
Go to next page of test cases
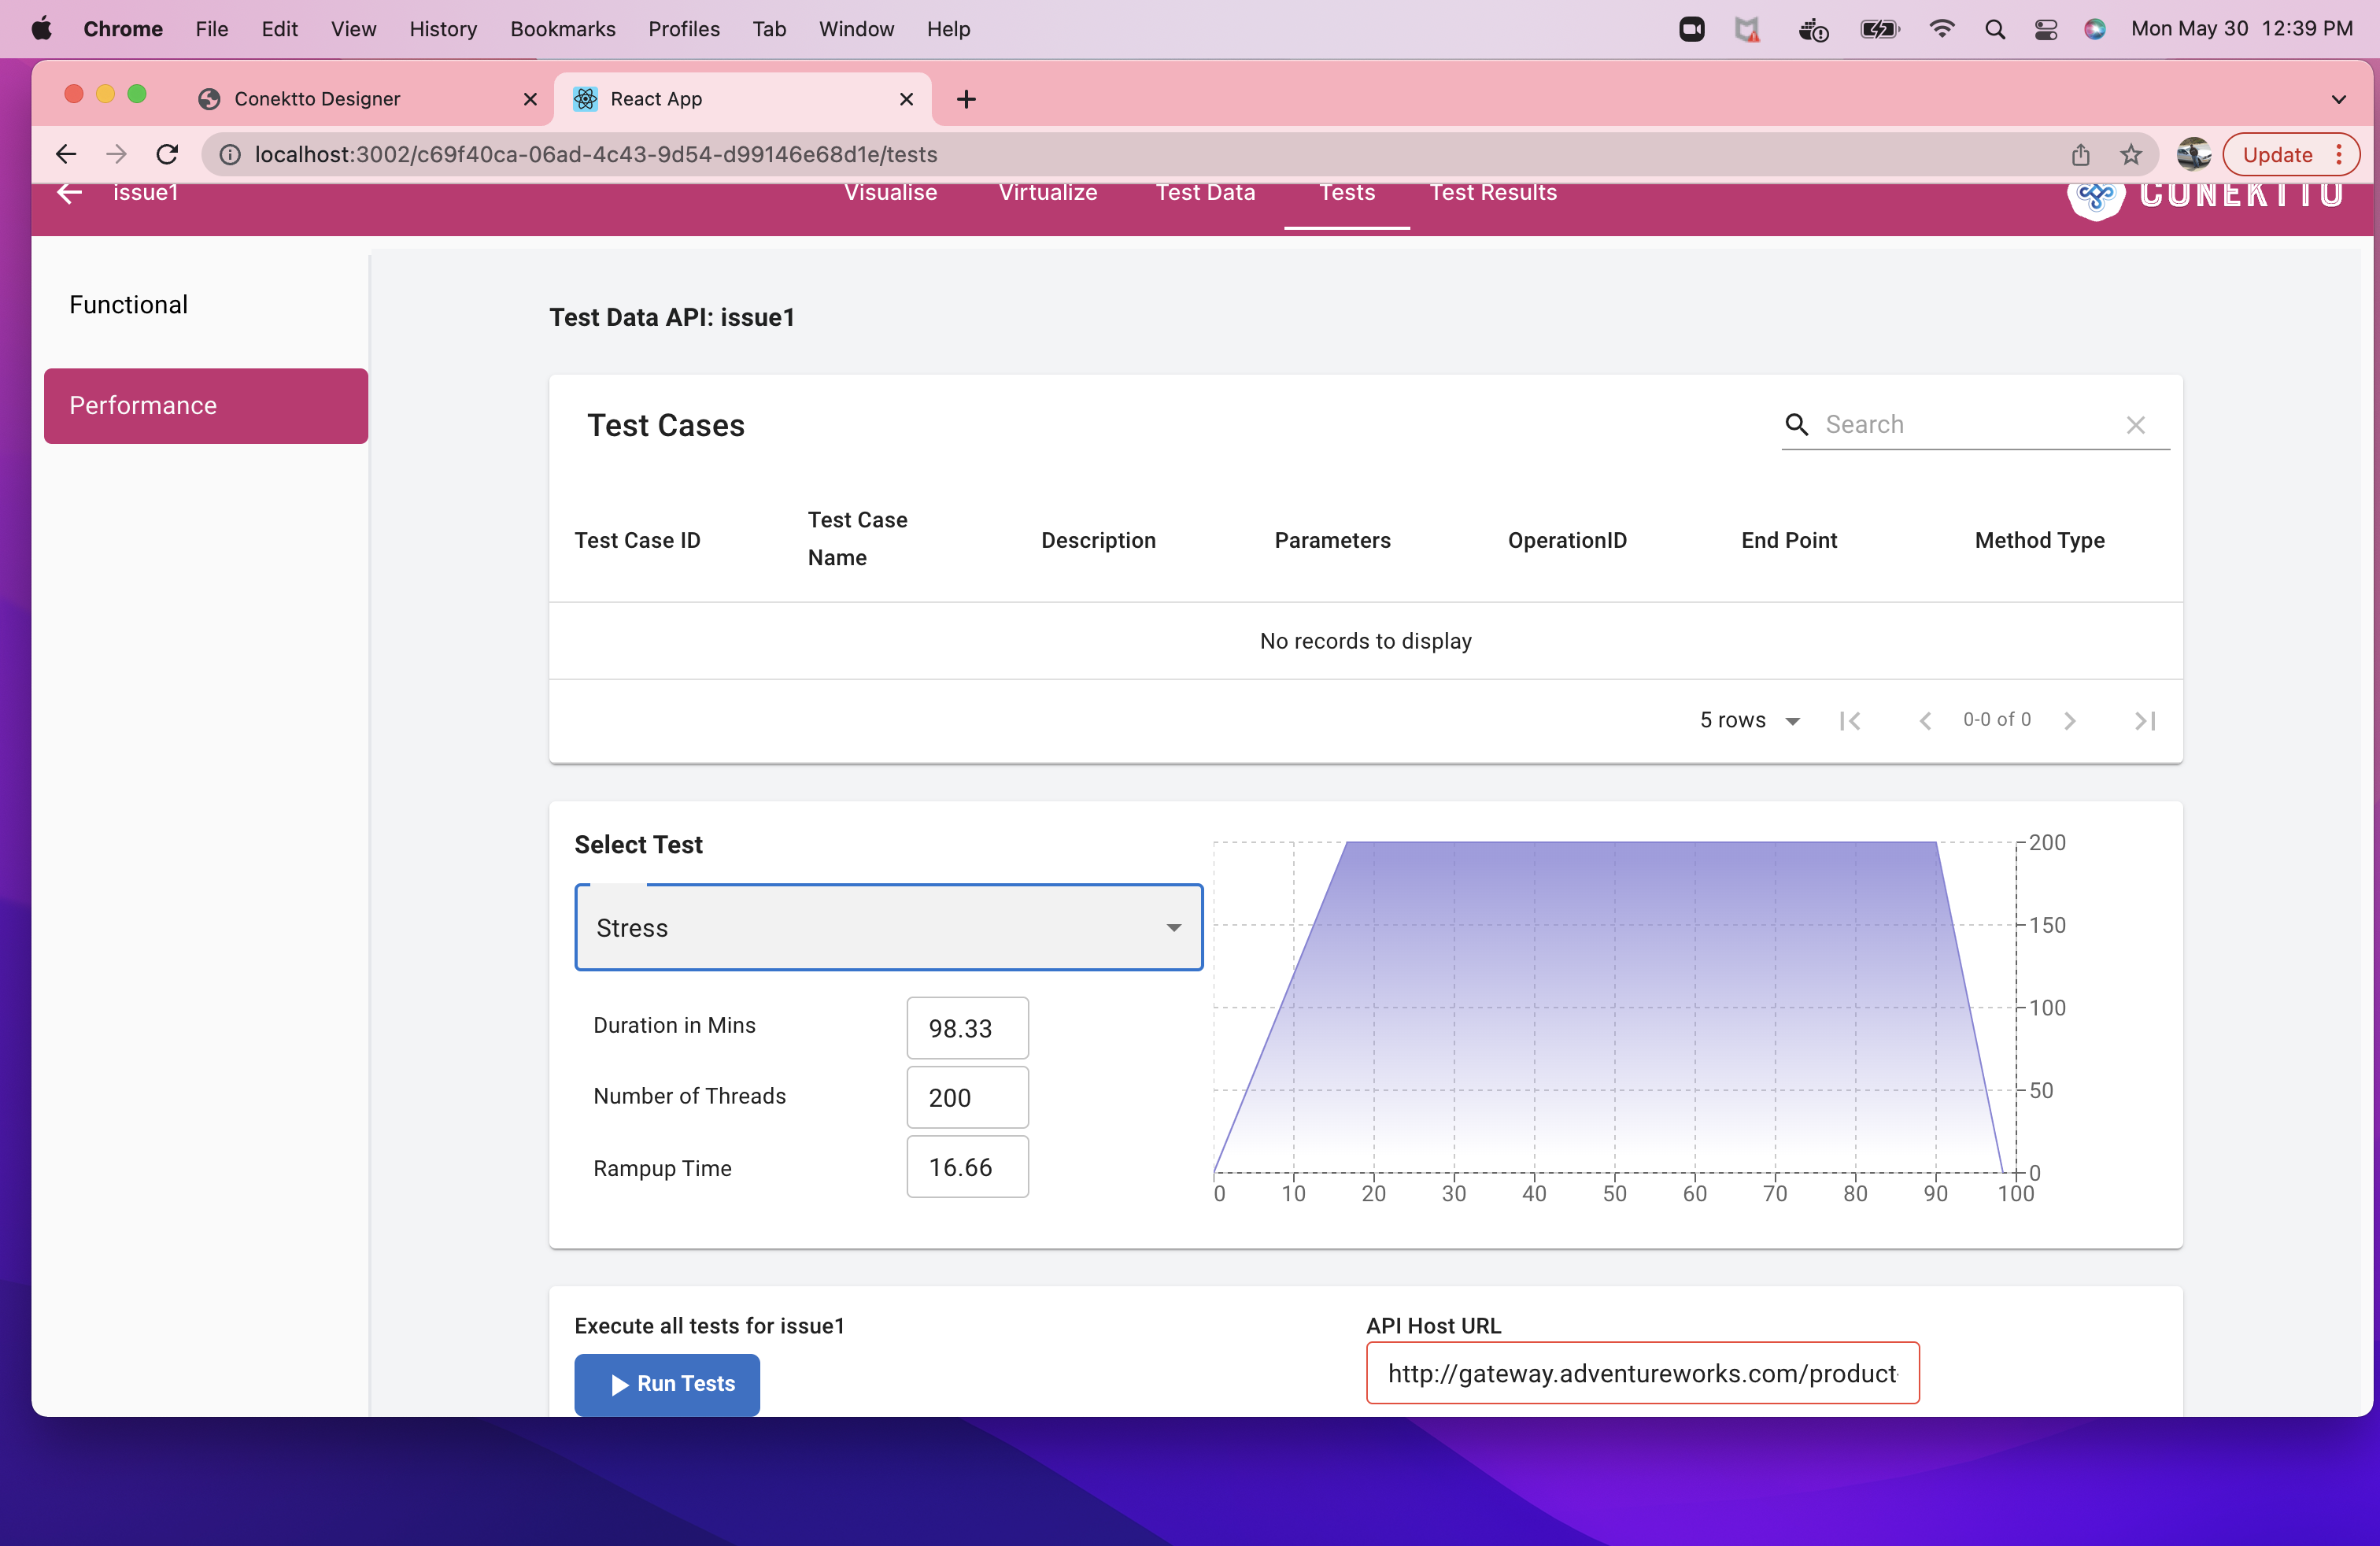(2070, 721)
